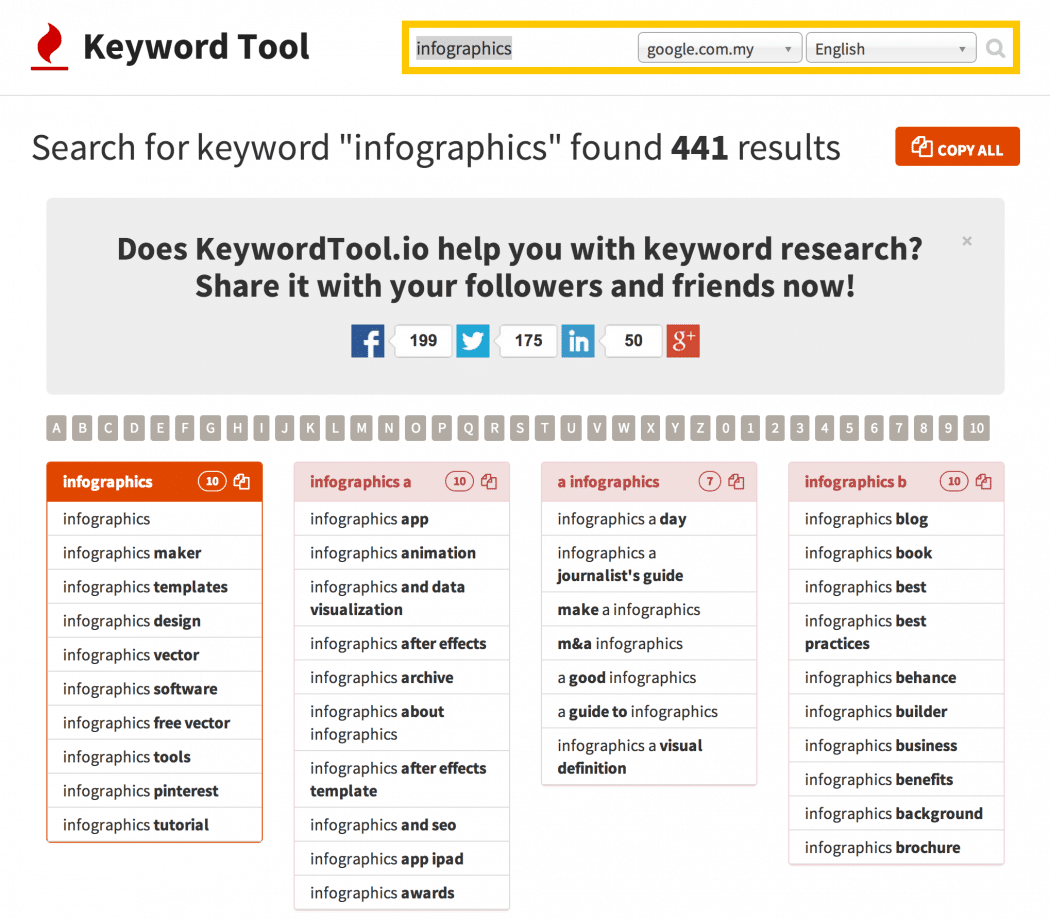Share on LinkedIn icon

tap(578, 341)
